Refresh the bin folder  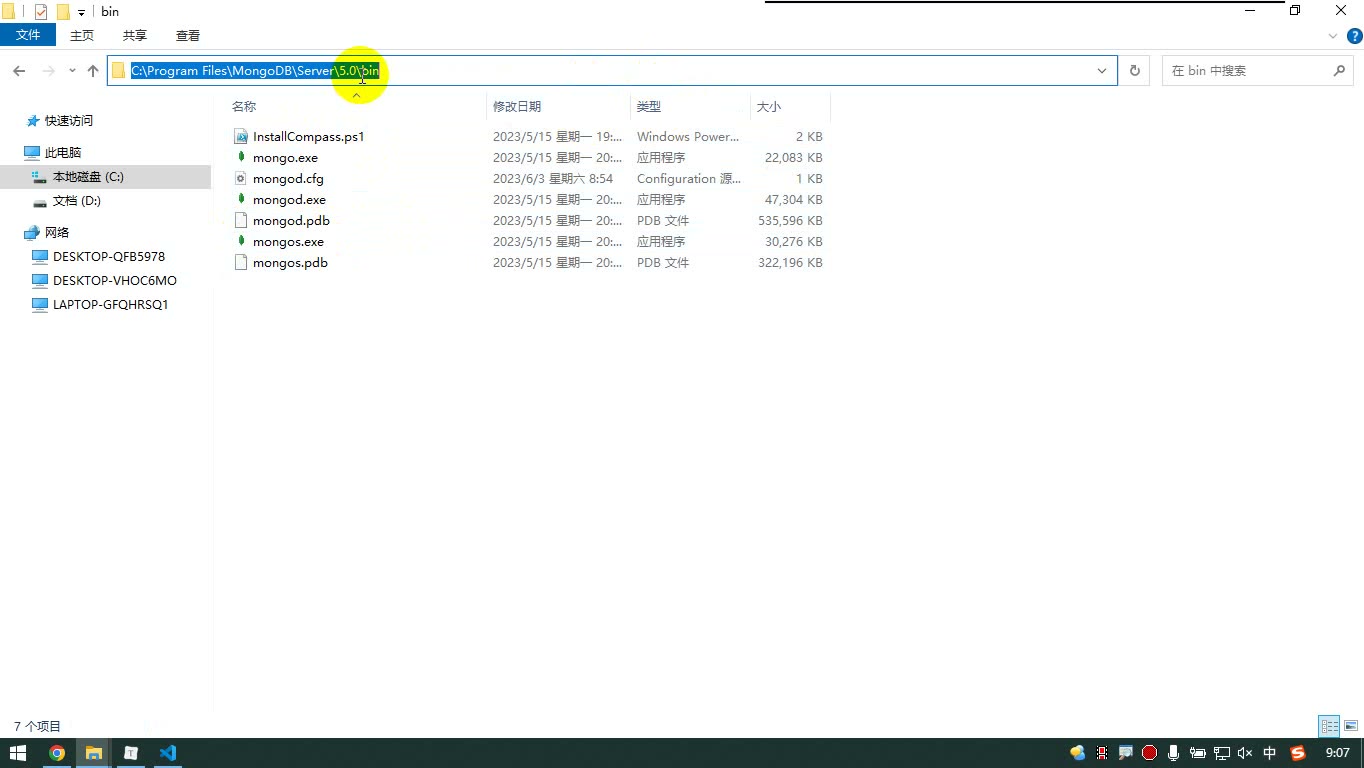point(1134,71)
